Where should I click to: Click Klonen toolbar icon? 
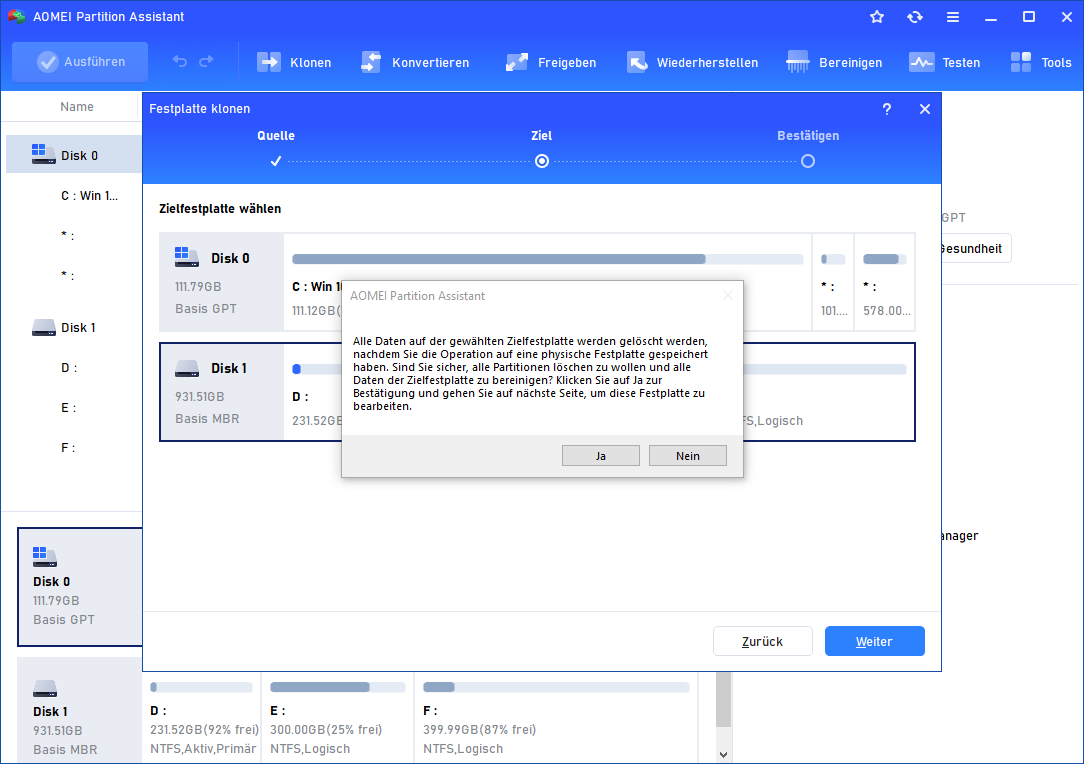pyautogui.click(x=268, y=62)
